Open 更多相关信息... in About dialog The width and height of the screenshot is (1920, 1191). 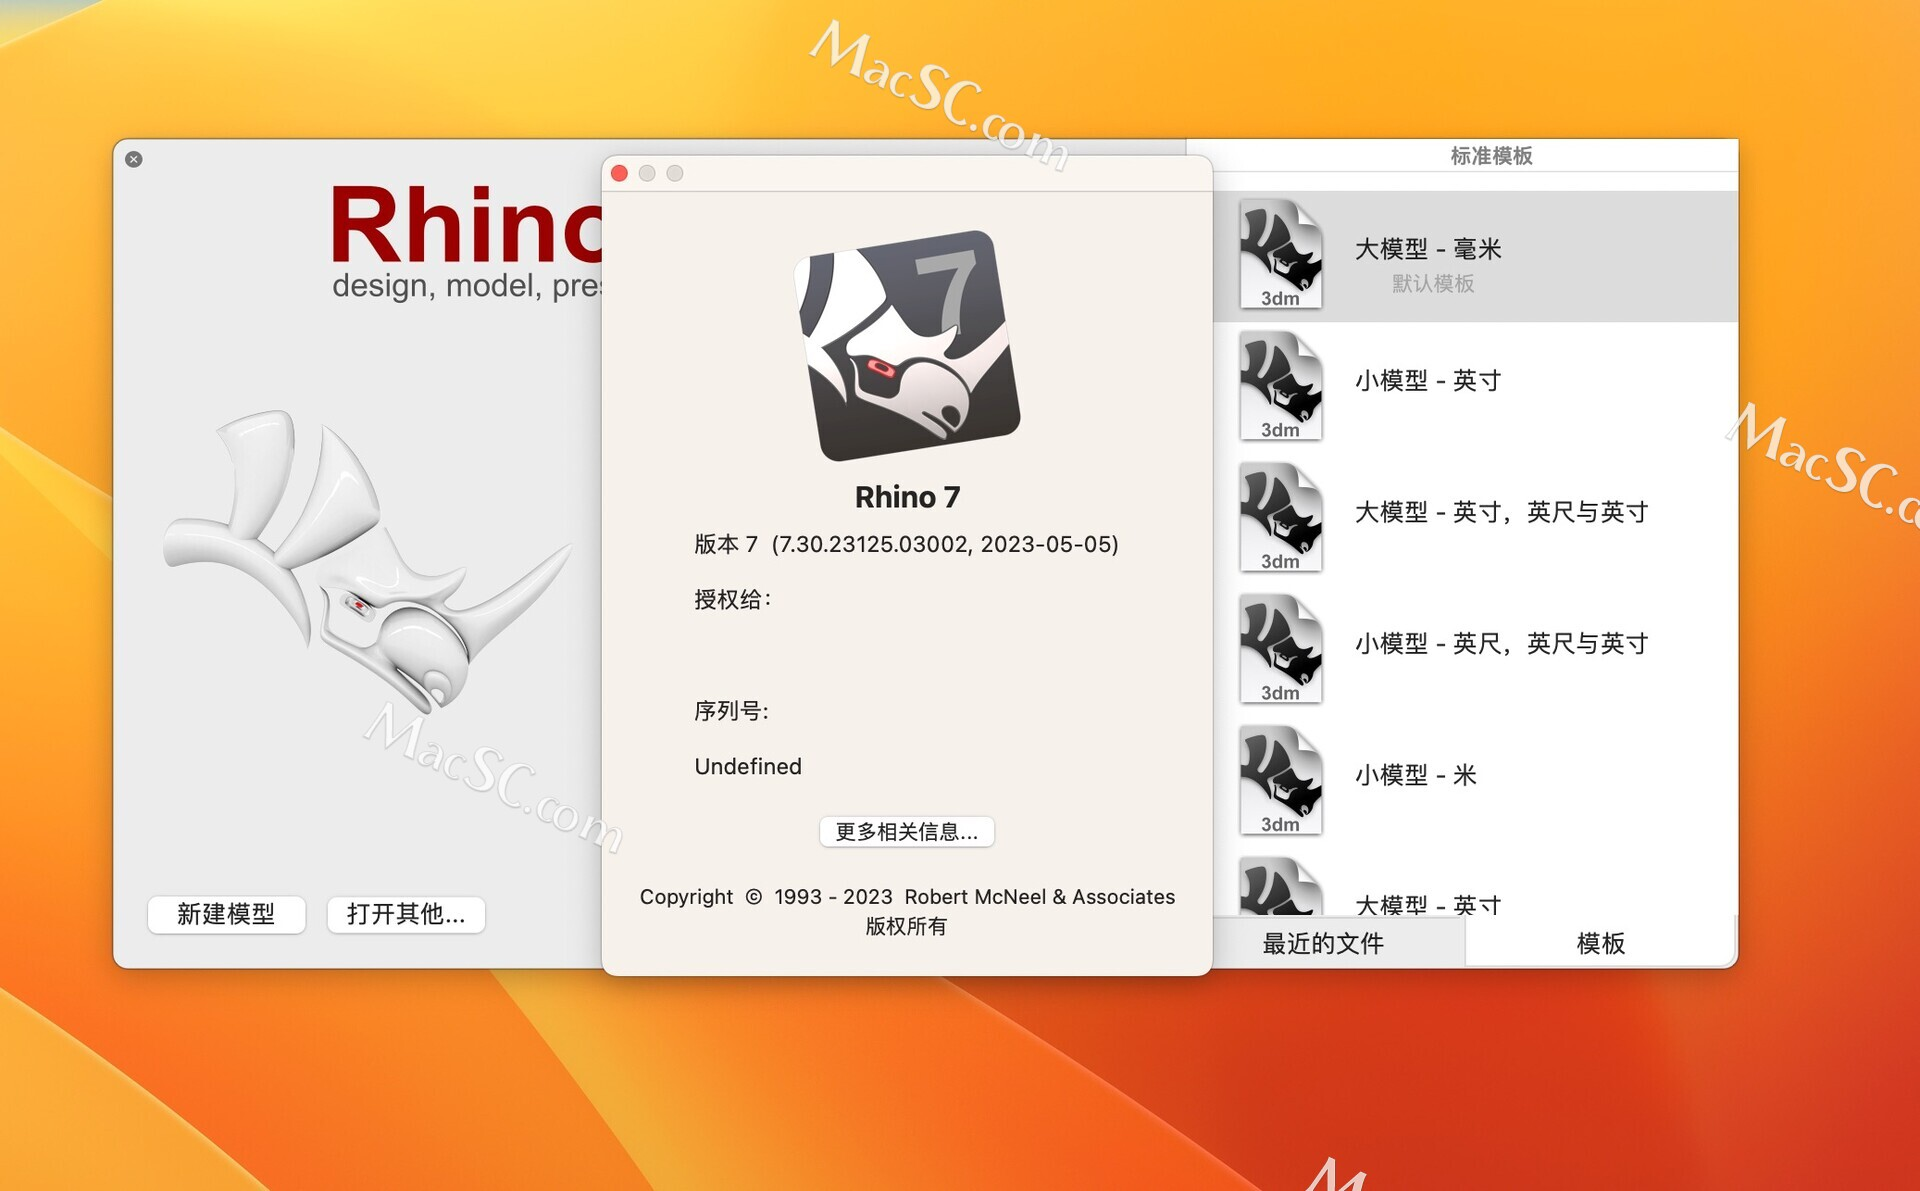907,832
